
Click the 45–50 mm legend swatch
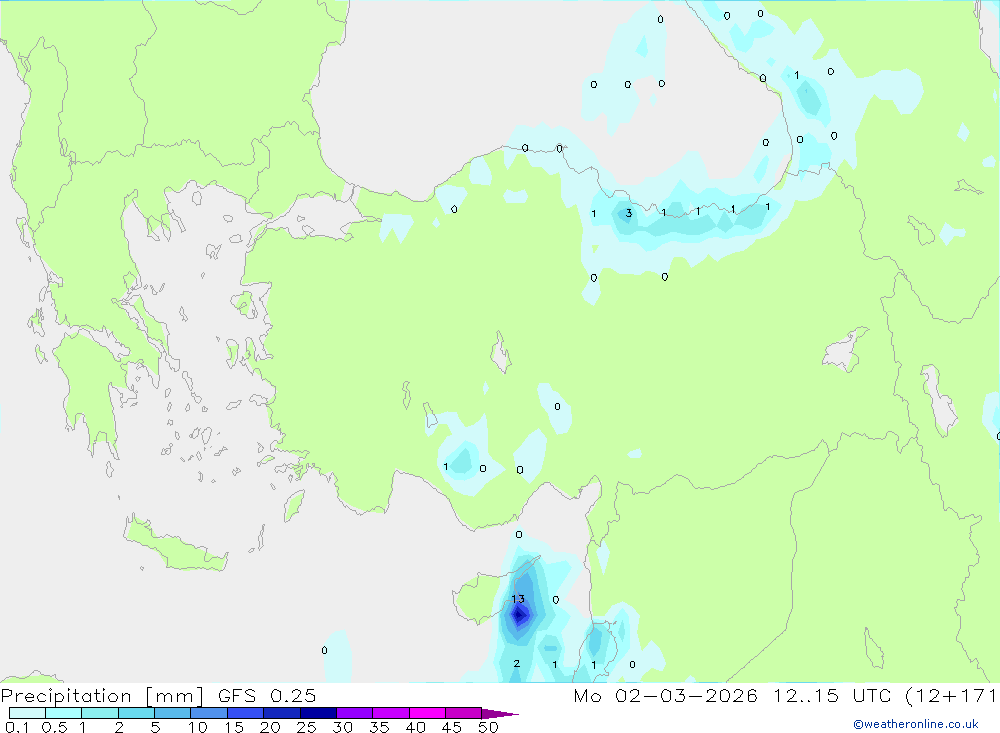464,713
